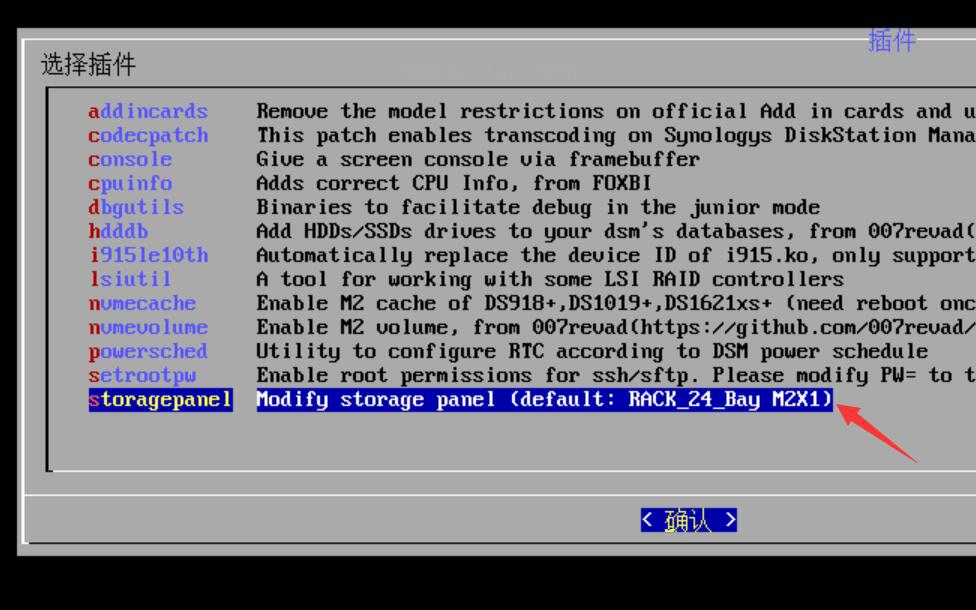
Task: Pick the lsiutil plugin entry
Action: click(130, 279)
